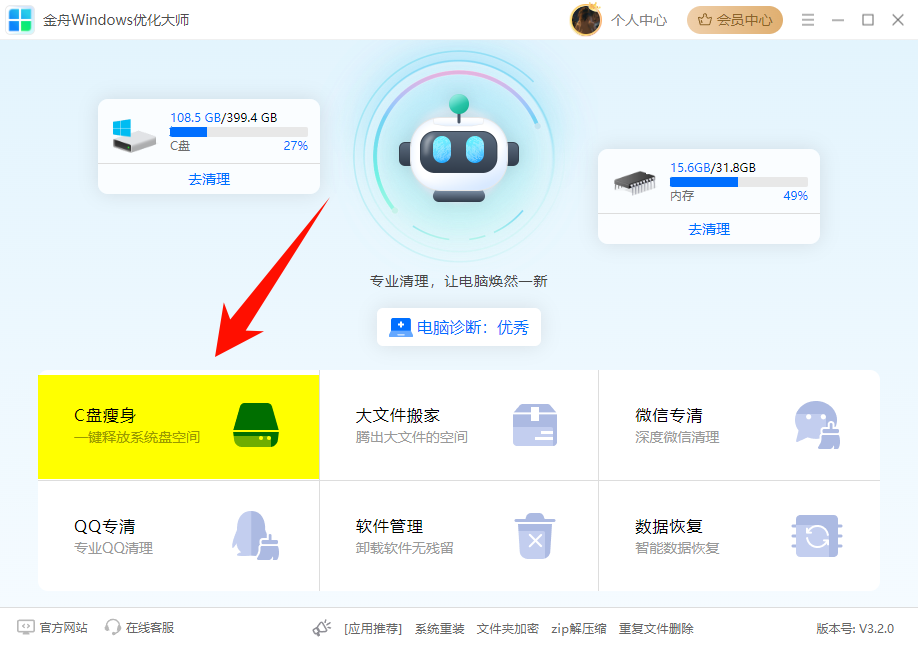Open the hamburger menu at top right
This screenshot has height=647, width=918.
(x=807, y=19)
